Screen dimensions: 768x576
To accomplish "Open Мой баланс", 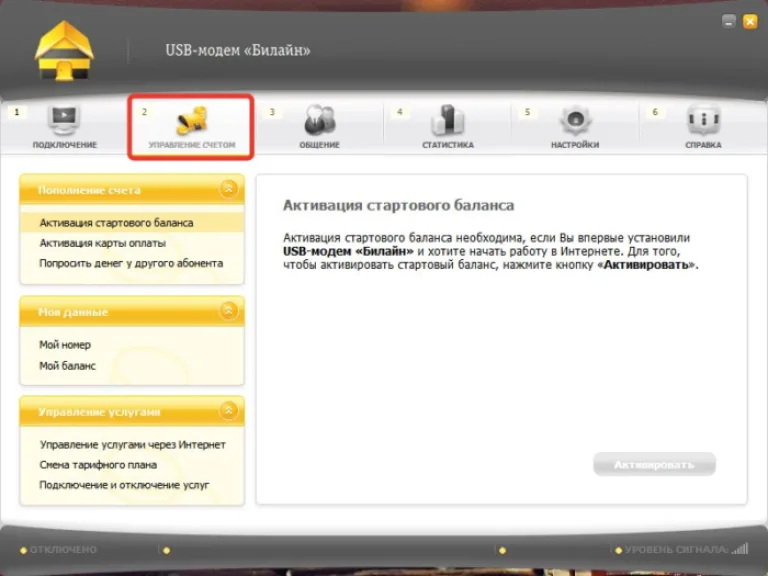I will tap(68, 365).
